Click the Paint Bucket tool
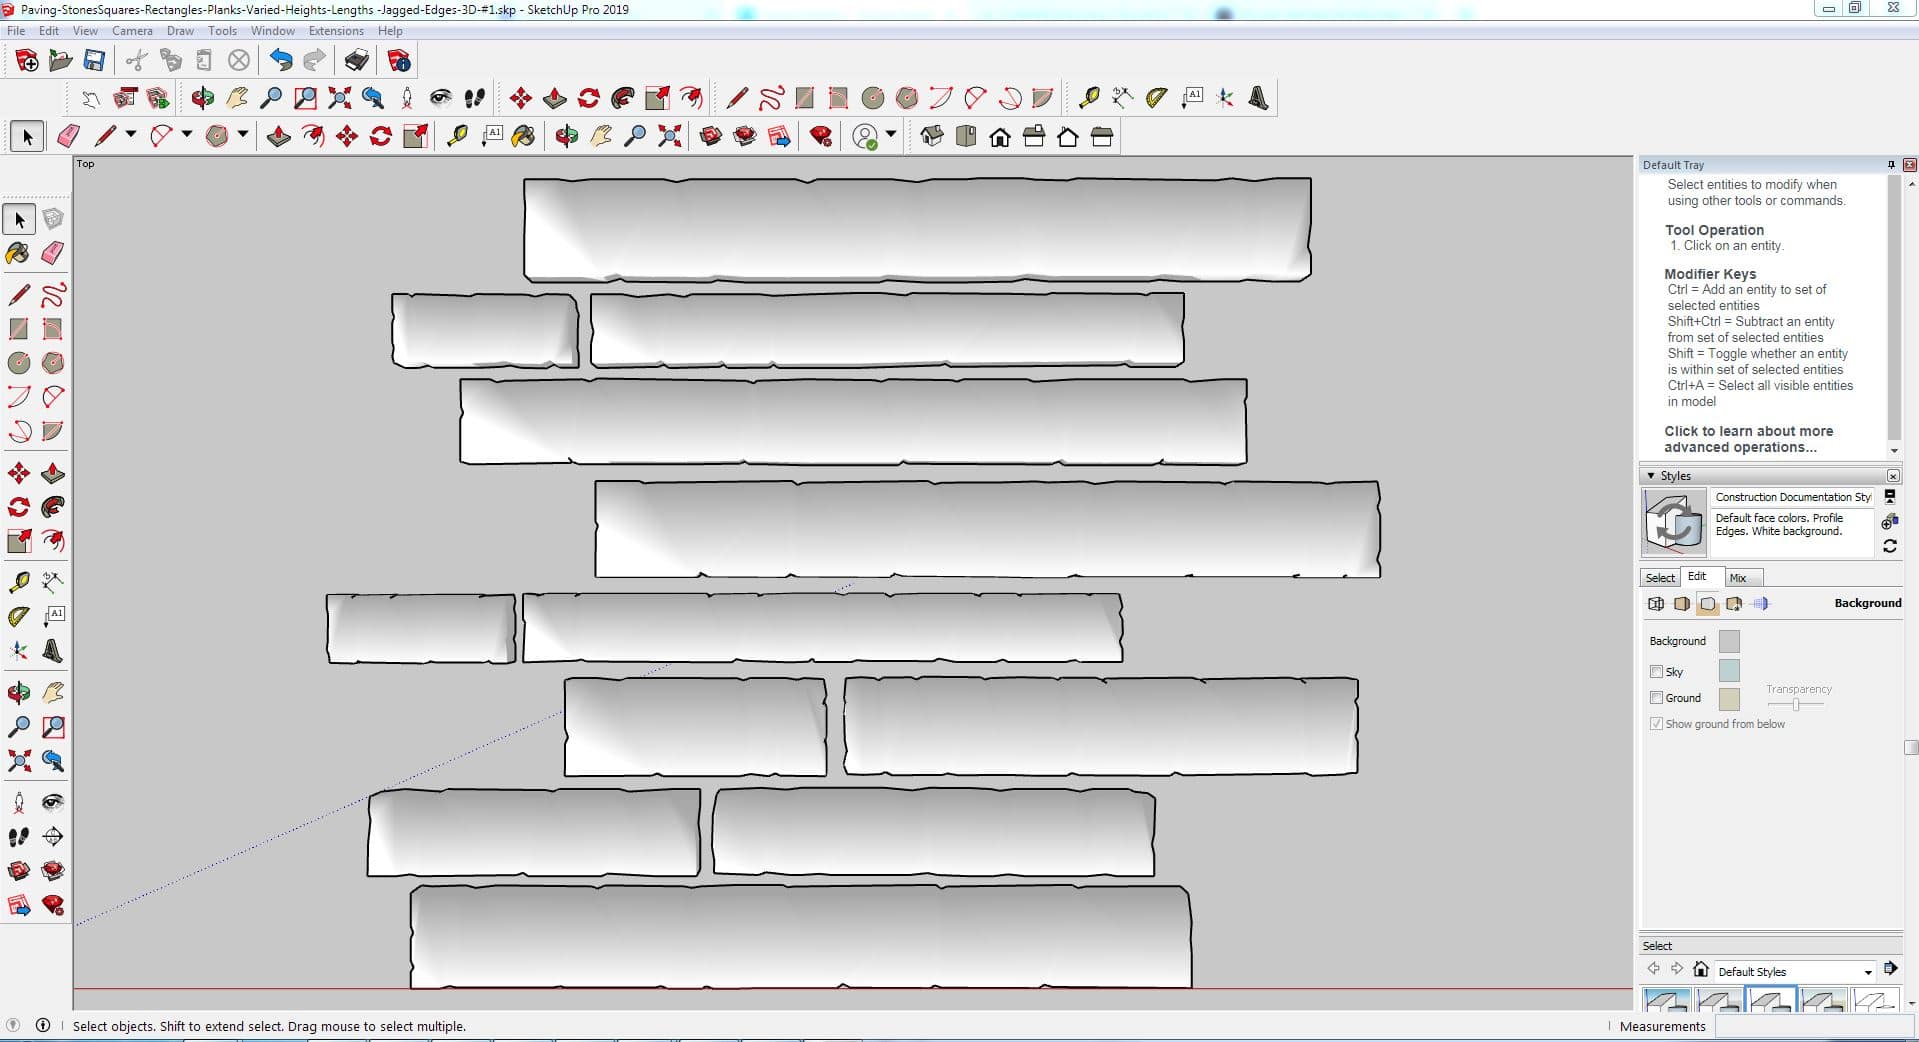The width and height of the screenshot is (1919, 1042). coord(18,253)
